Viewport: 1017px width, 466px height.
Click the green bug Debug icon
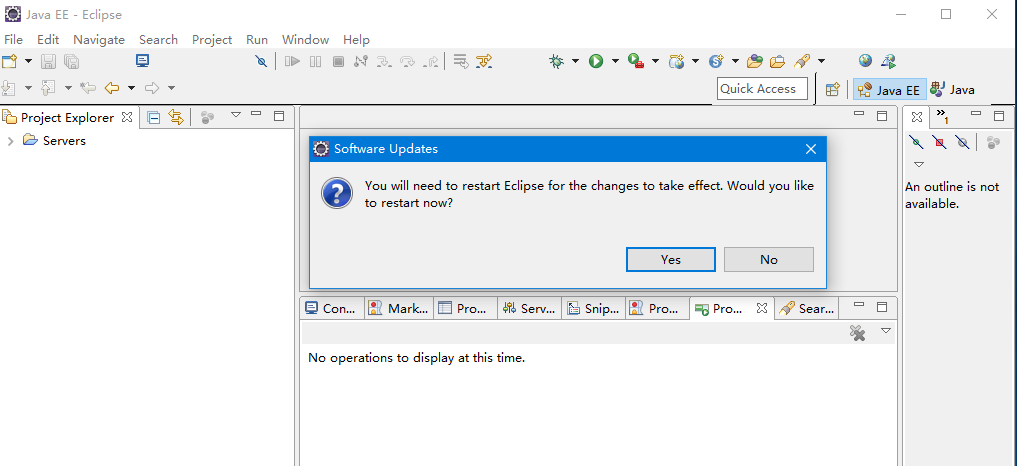[556, 62]
